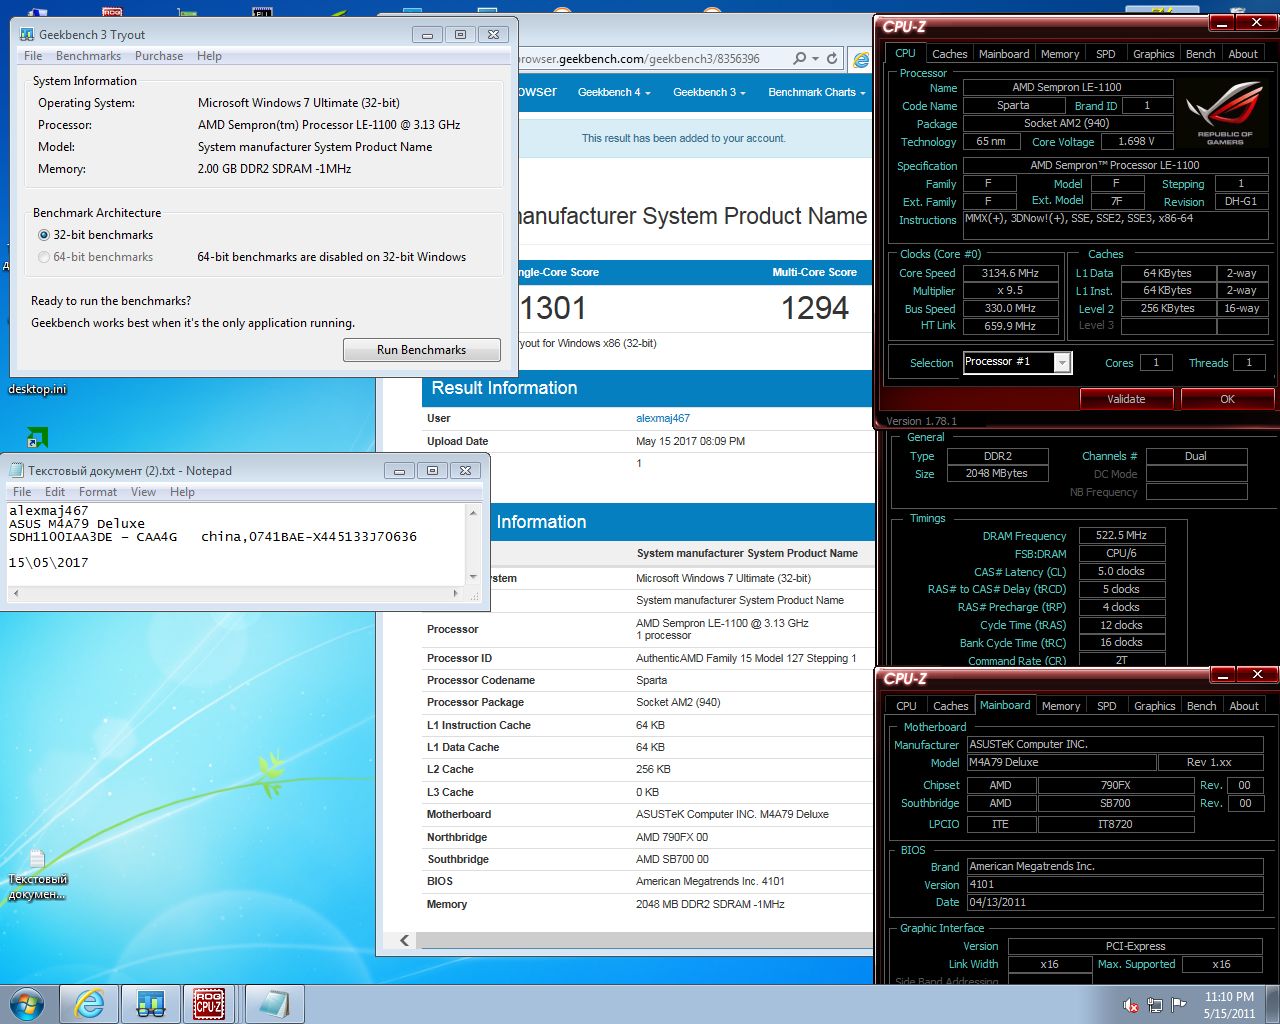Viewport: 1280px width, 1024px height.
Task: Open Format menu in Notepad
Action: (98, 492)
